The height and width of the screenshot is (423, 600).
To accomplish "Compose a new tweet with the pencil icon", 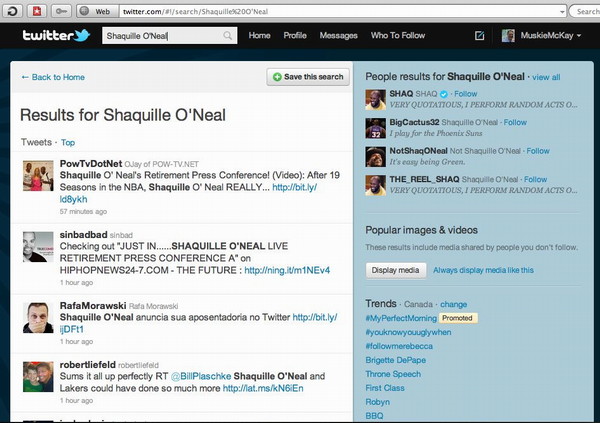I will (479, 36).
